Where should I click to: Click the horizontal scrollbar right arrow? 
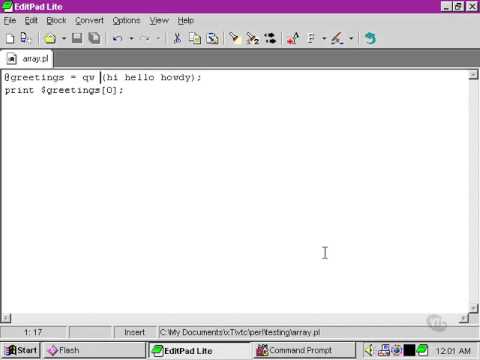(464, 318)
